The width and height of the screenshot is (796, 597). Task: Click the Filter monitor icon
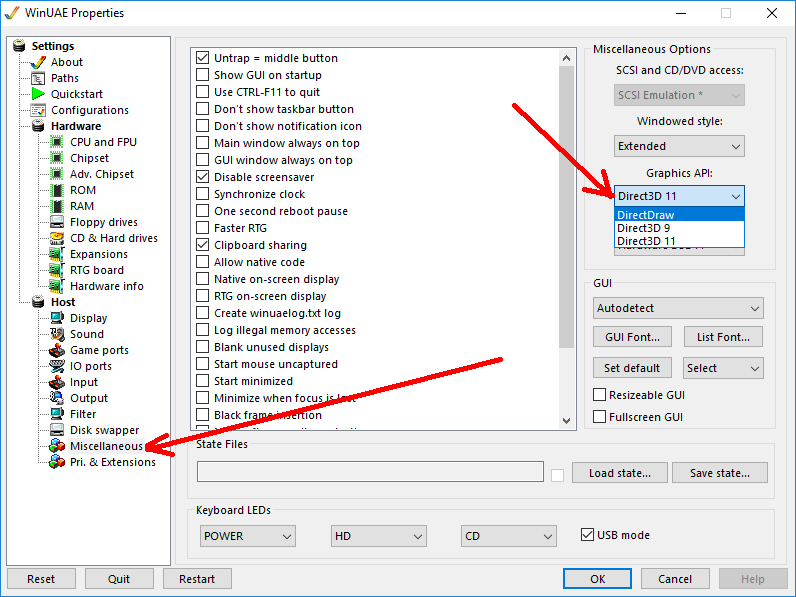[x=57, y=414]
